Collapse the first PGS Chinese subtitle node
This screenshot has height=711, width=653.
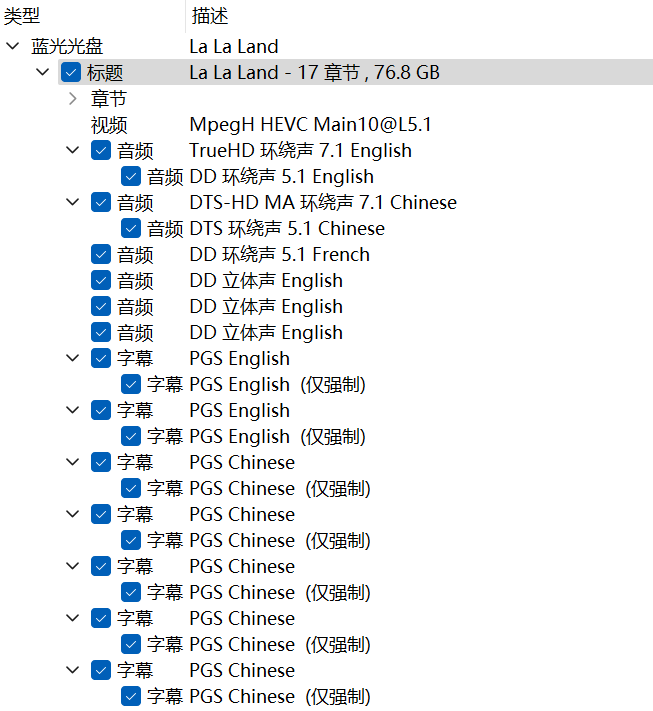tap(73, 462)
